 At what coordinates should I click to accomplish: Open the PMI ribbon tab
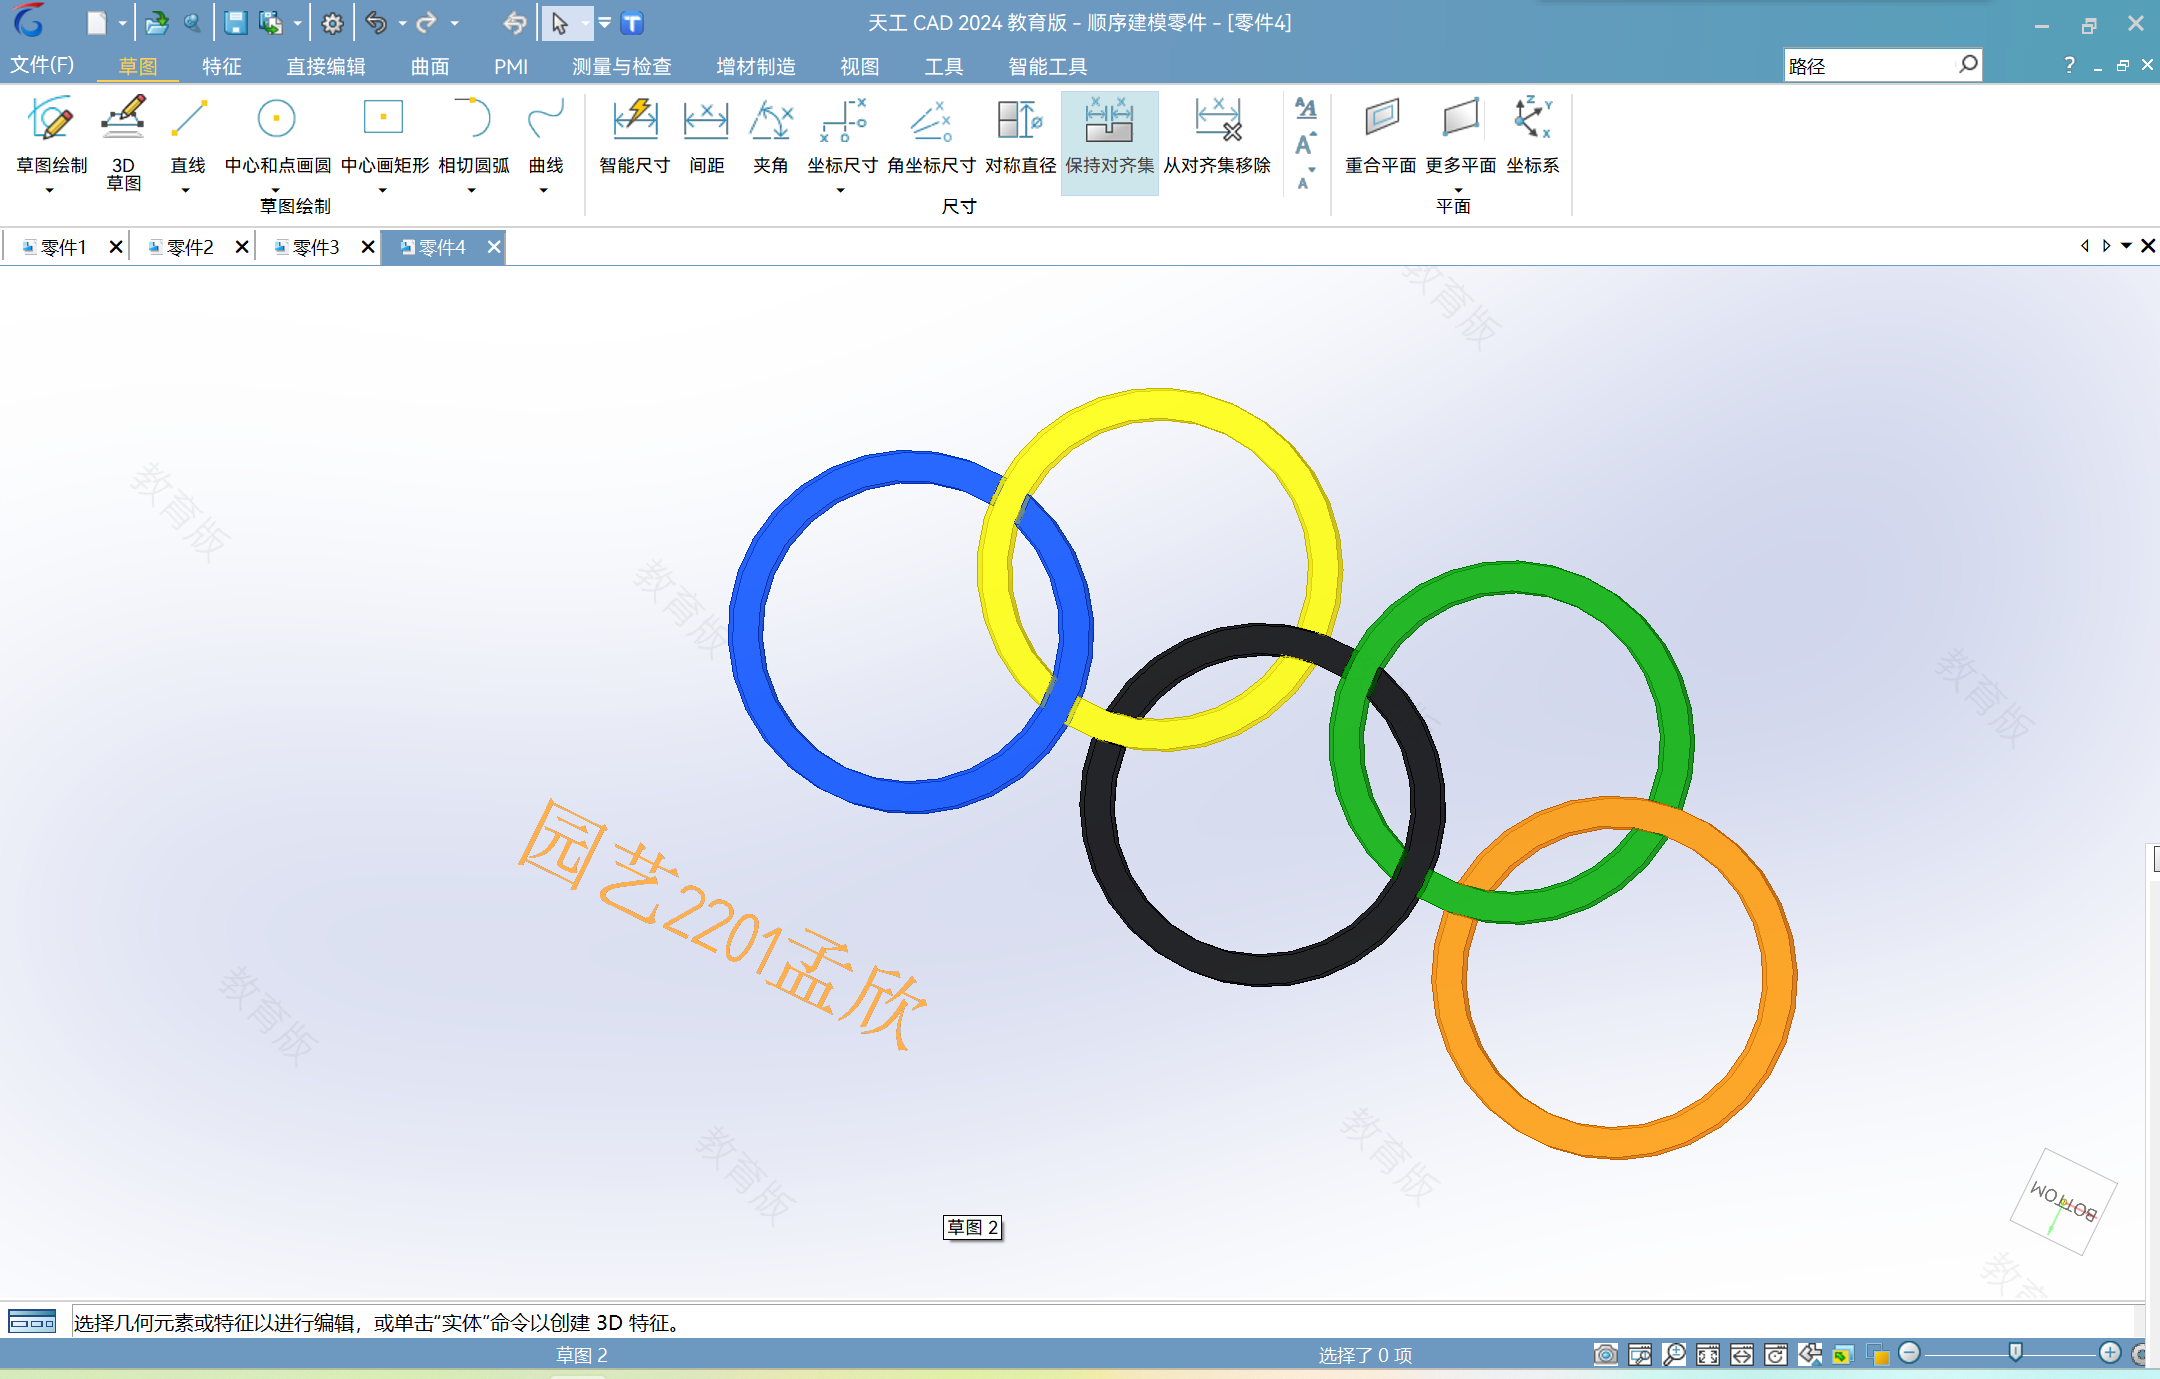tap(511, 66)
